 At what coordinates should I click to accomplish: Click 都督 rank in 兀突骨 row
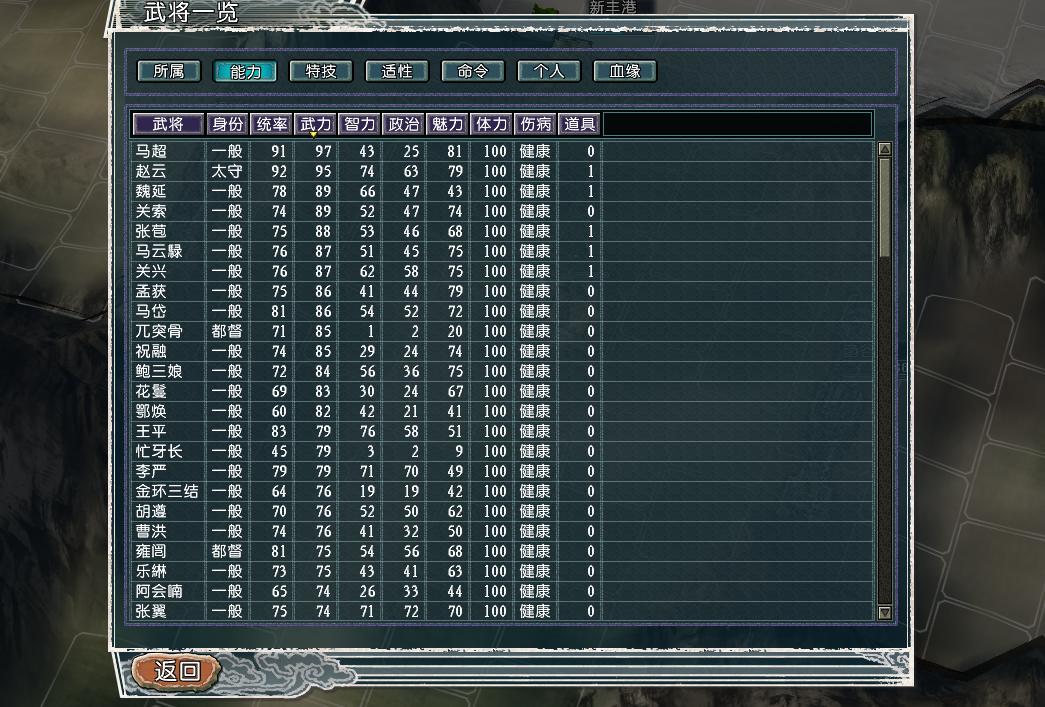[227, 331]
